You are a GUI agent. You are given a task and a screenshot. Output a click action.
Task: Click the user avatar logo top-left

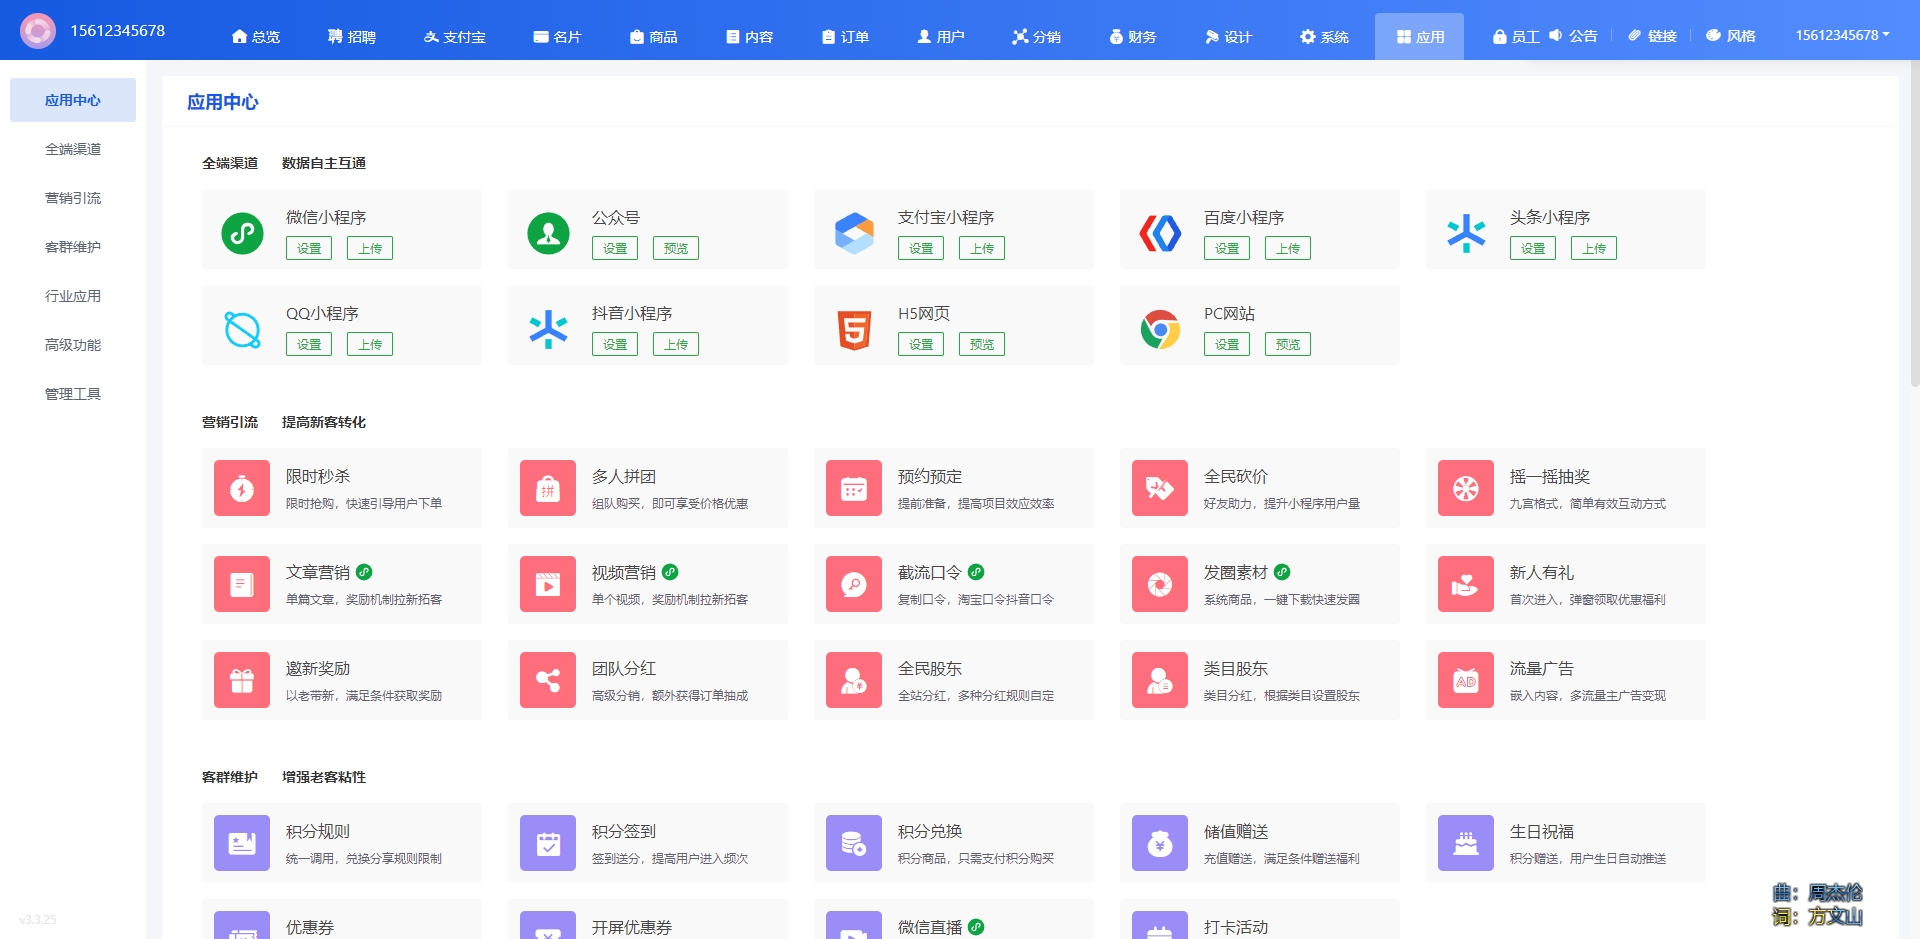click(38, 31)
